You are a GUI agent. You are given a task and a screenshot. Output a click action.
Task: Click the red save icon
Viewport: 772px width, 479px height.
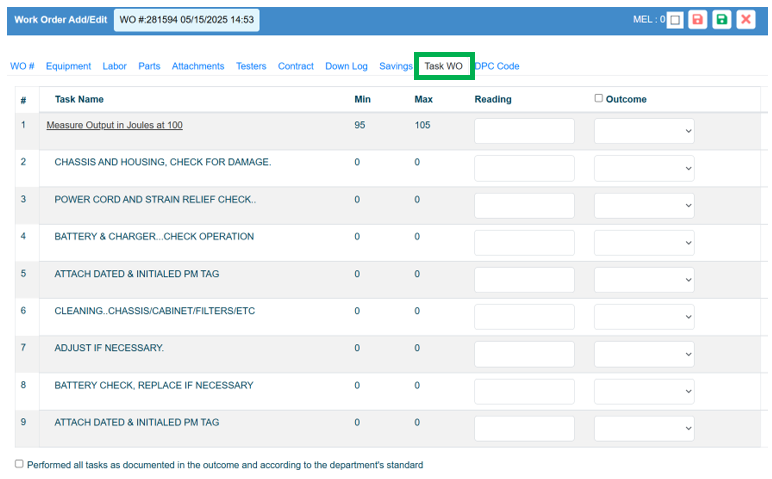pyautogui.click(x=698, y=20)
